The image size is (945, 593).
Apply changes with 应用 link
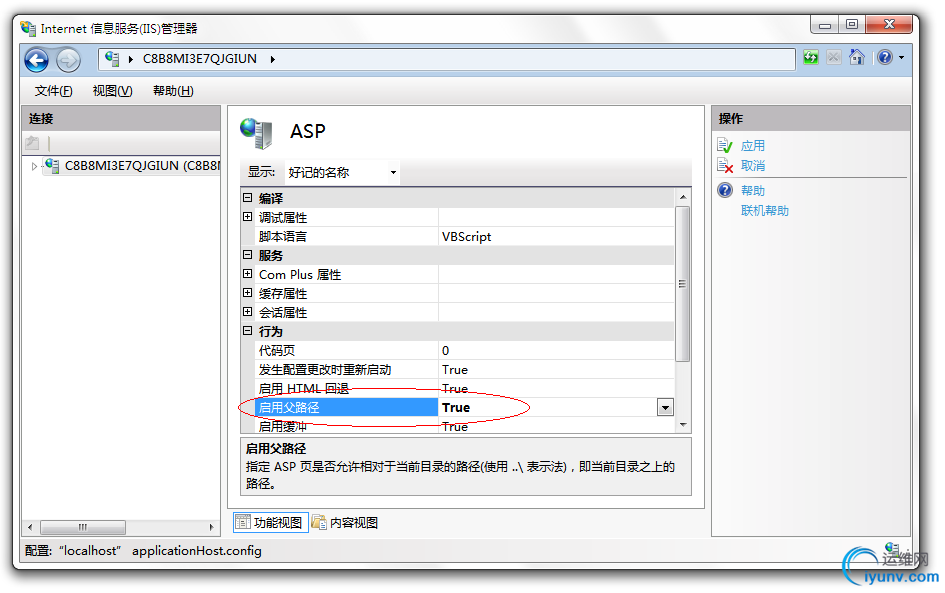click(753, 146)
